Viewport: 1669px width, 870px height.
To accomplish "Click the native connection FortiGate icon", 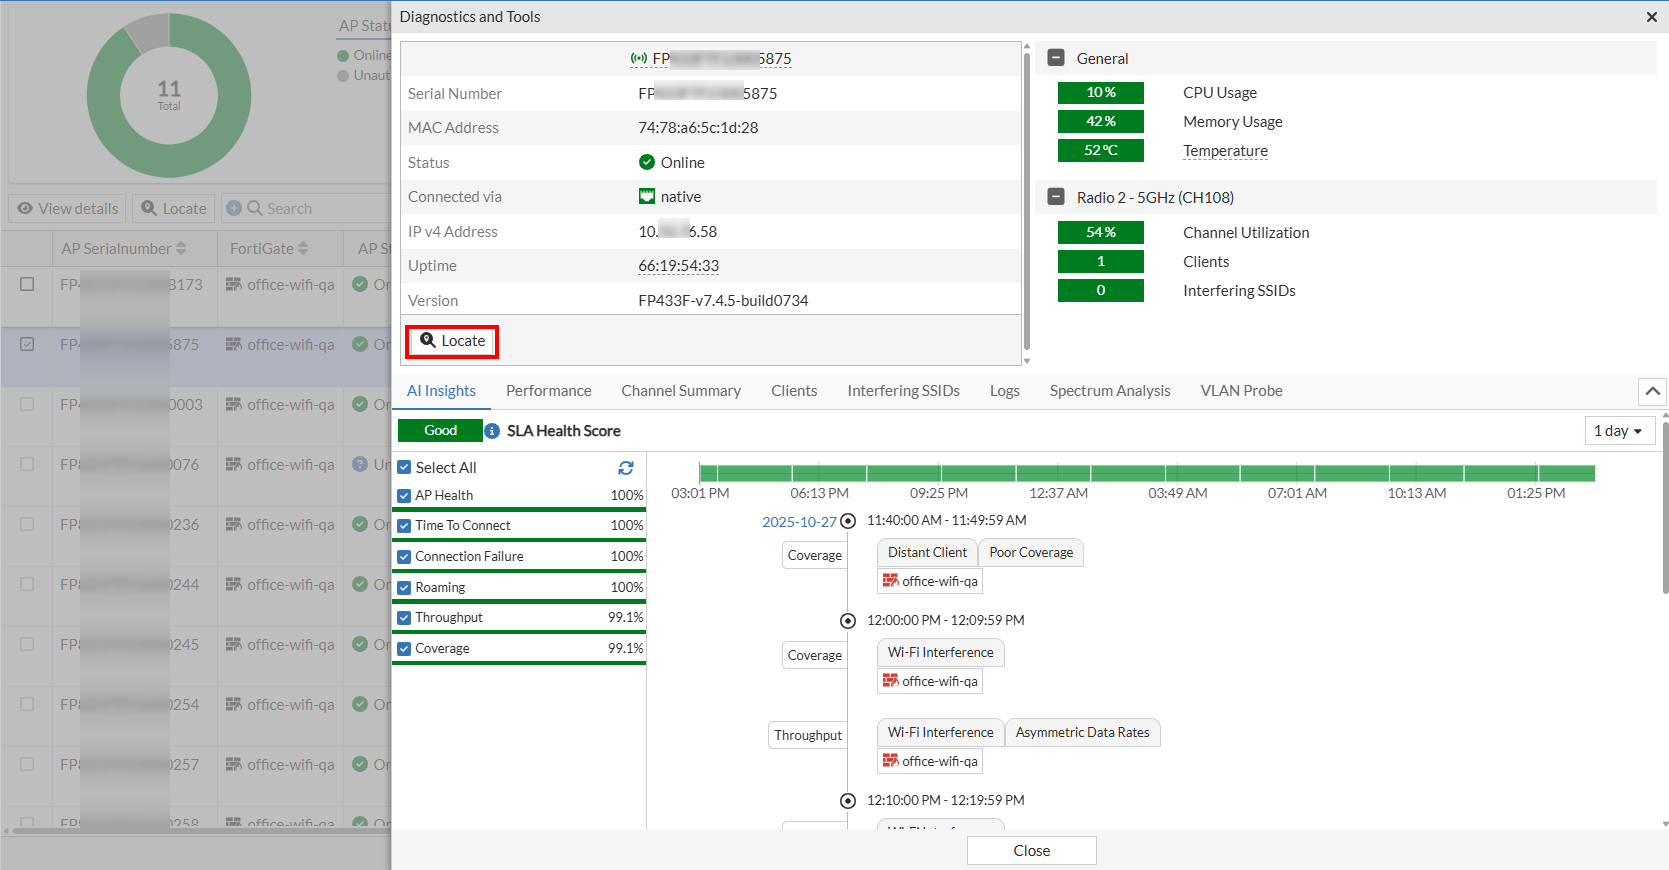I will pos(647,196).
